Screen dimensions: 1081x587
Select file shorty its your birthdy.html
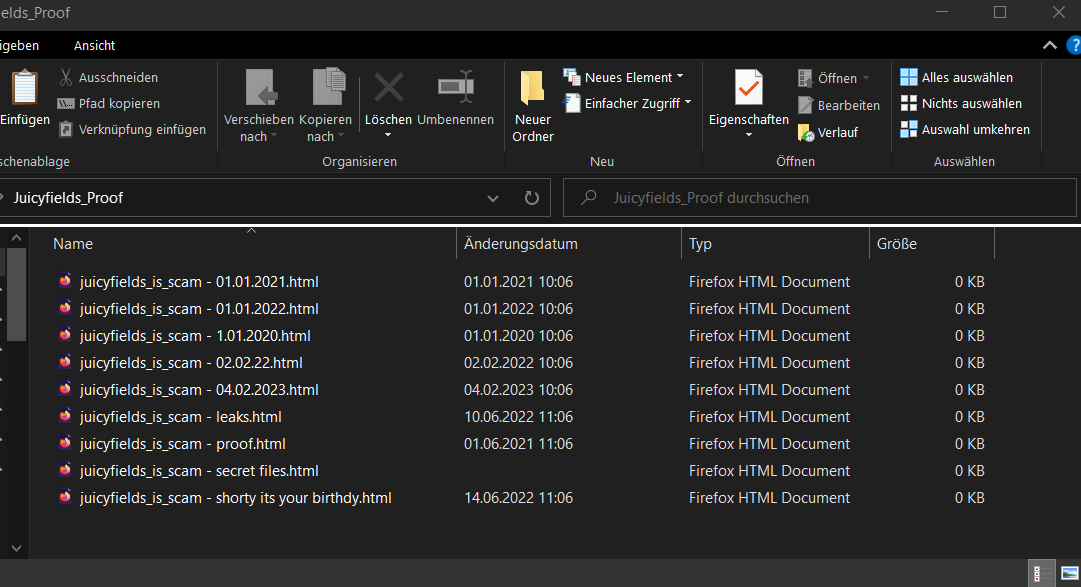coord(235,497)
